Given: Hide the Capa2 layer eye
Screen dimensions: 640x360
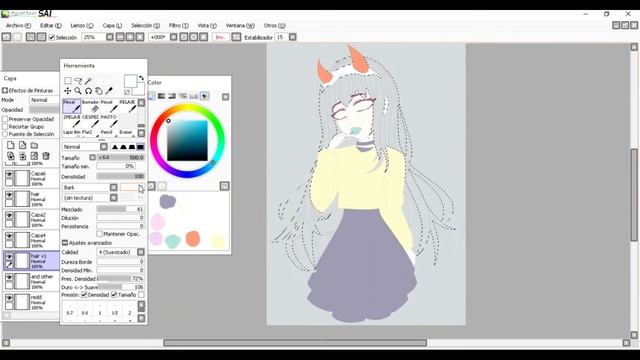Looking at the screenshot, I should (9, 216).
